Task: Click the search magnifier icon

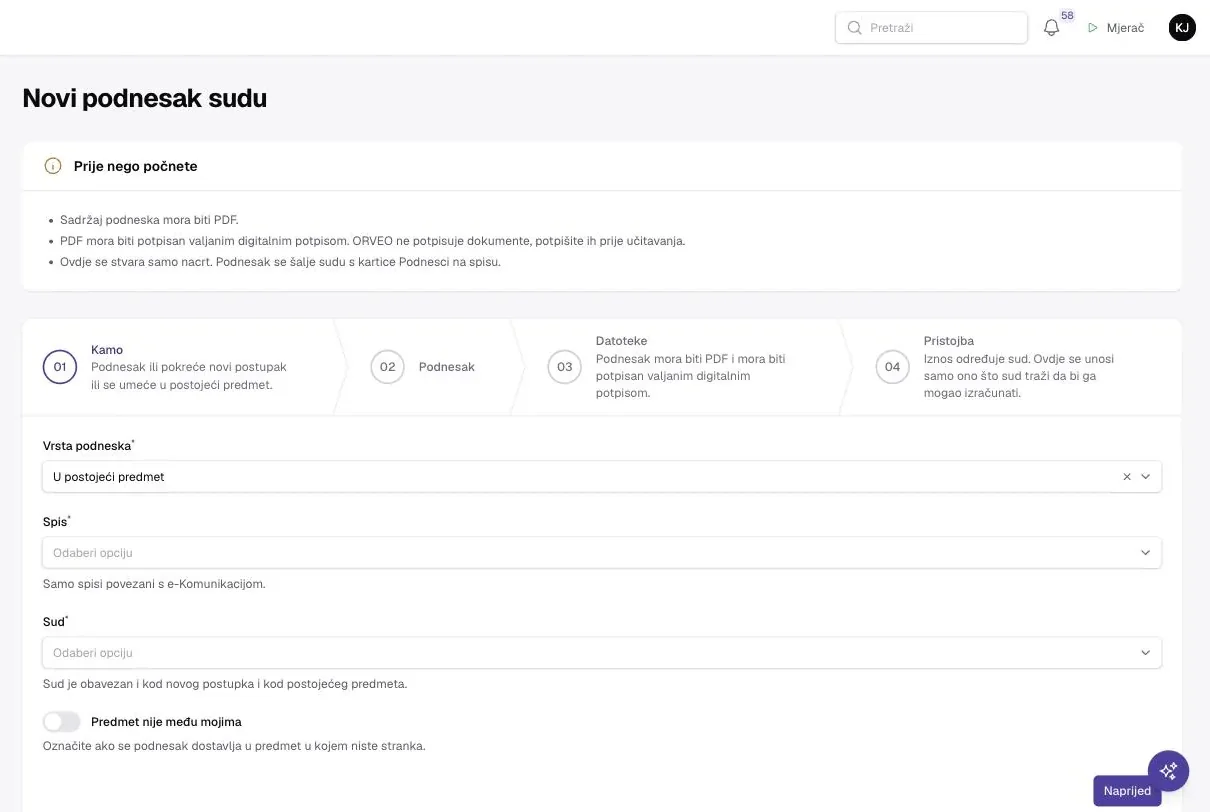Action: tap(854, 28)
